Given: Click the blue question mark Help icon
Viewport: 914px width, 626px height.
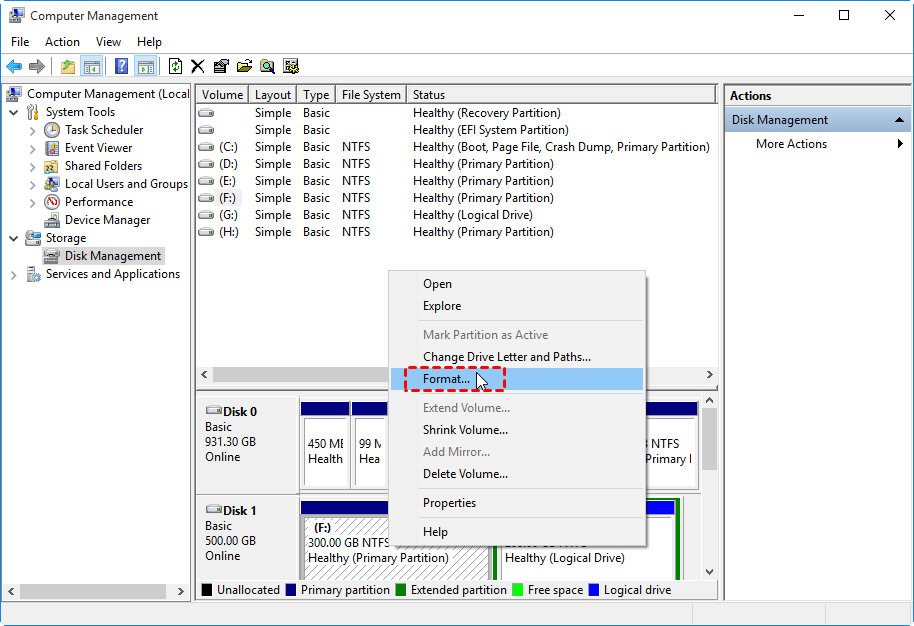Looking at the screenshot, I should coord(121,66).
